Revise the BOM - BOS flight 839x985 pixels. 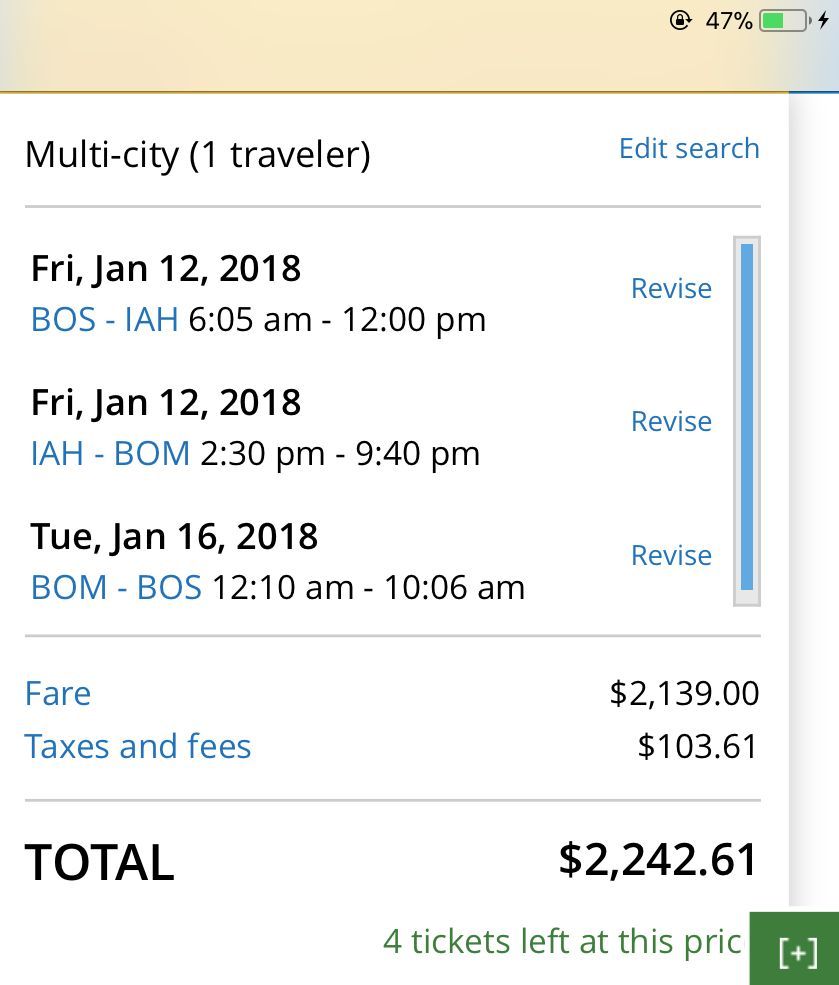671,556
